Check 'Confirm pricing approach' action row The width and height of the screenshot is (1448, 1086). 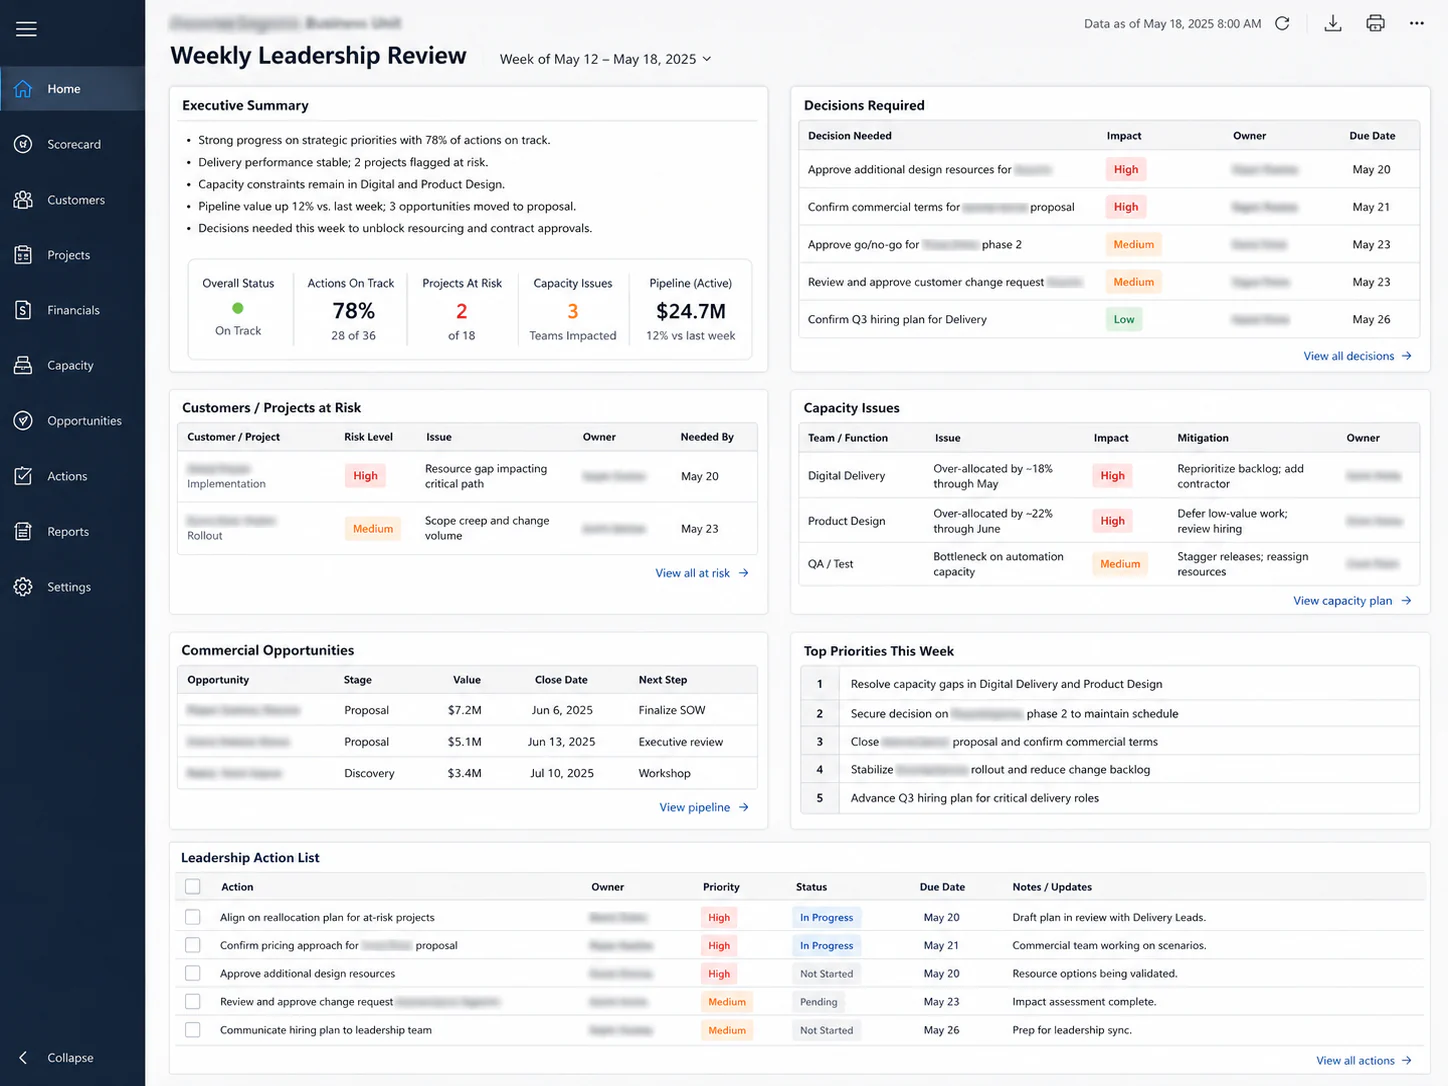[x=193, y=945]
